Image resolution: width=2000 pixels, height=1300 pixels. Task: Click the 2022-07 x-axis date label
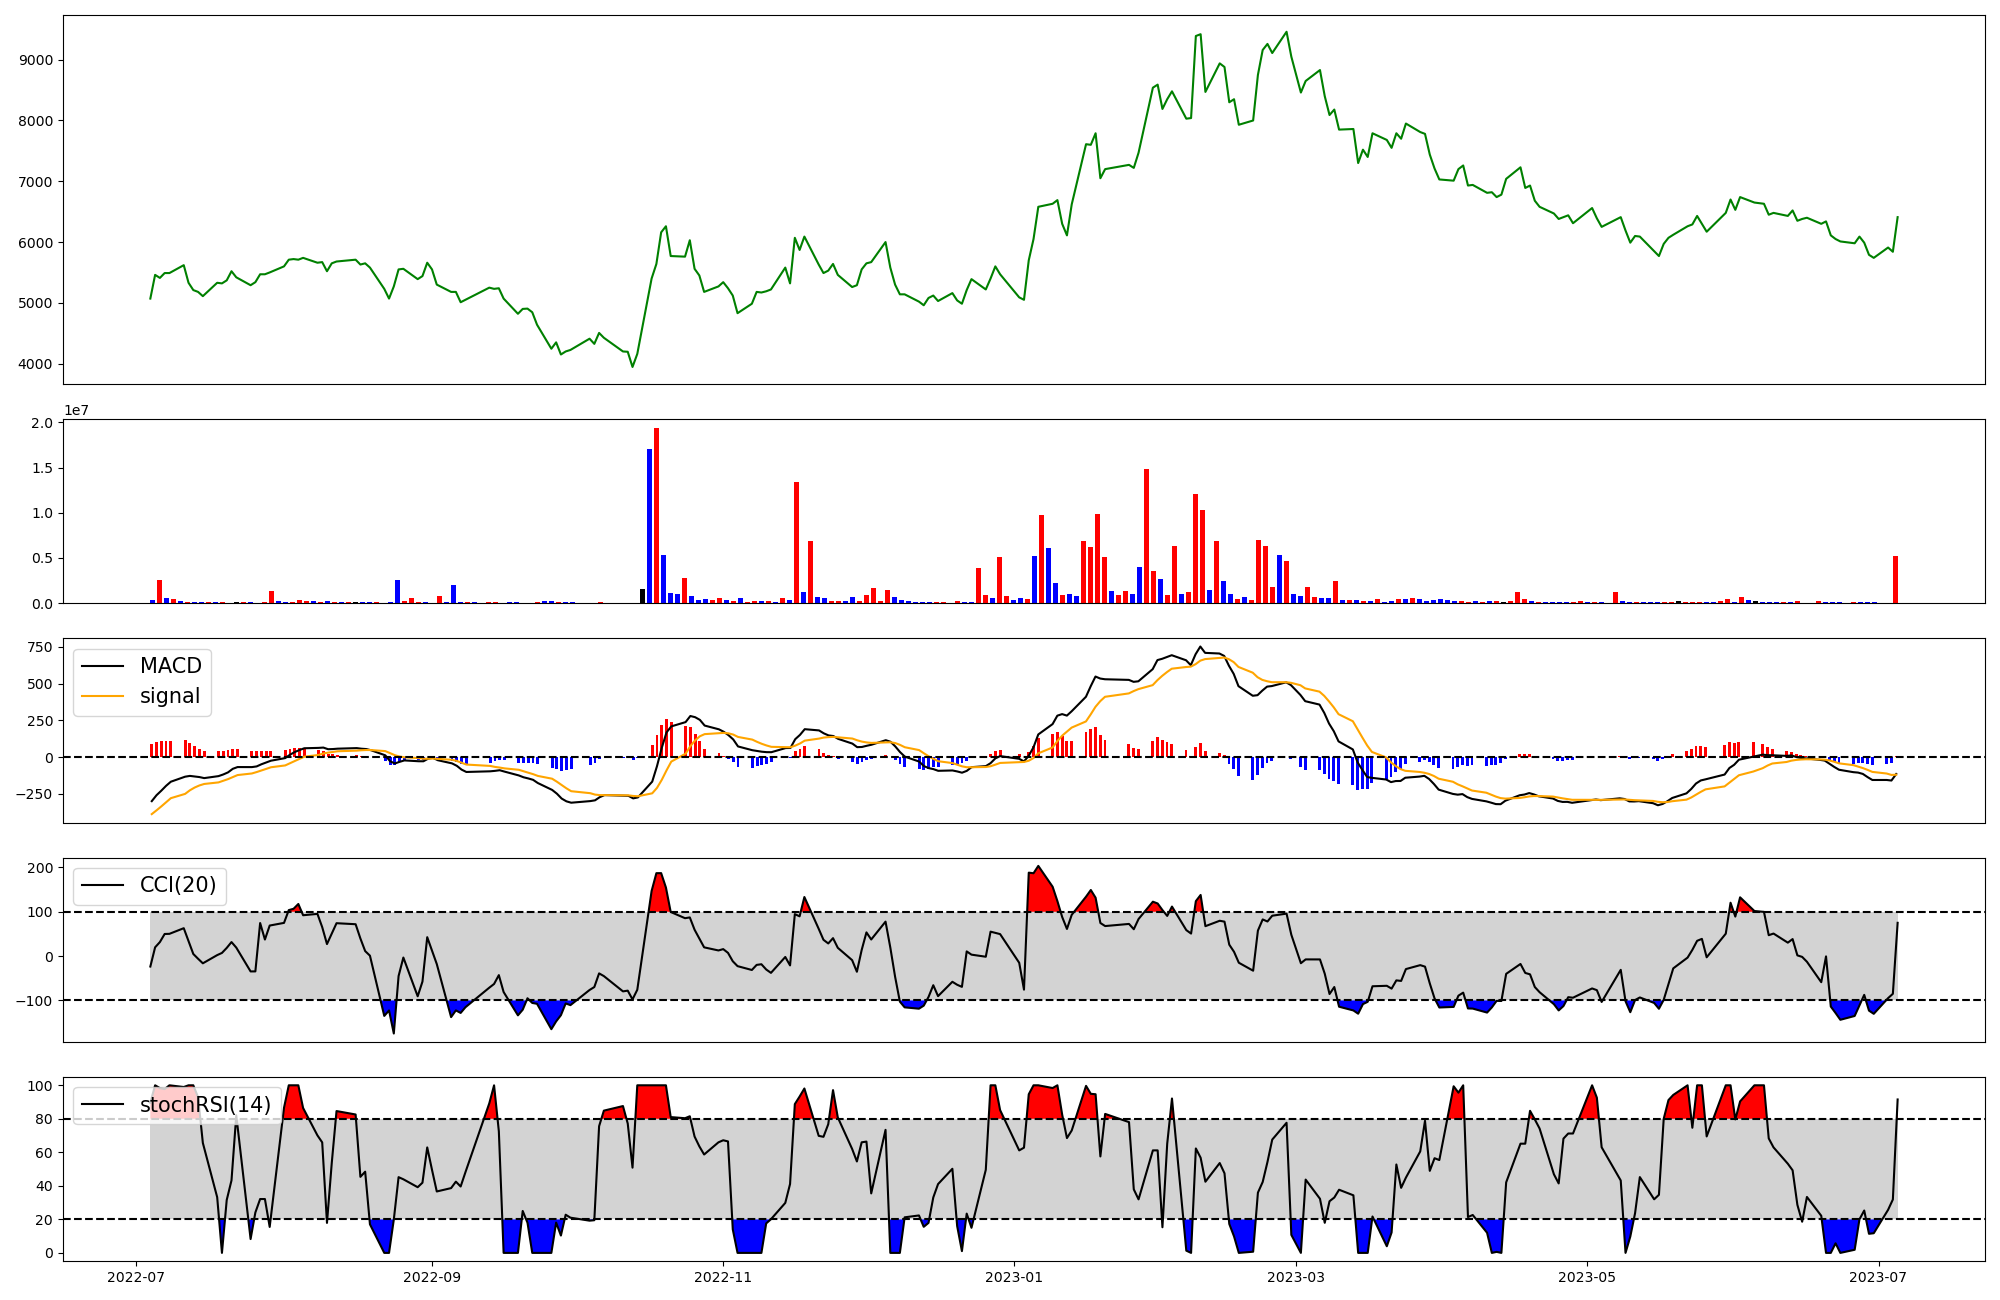tap(136, 1277)
